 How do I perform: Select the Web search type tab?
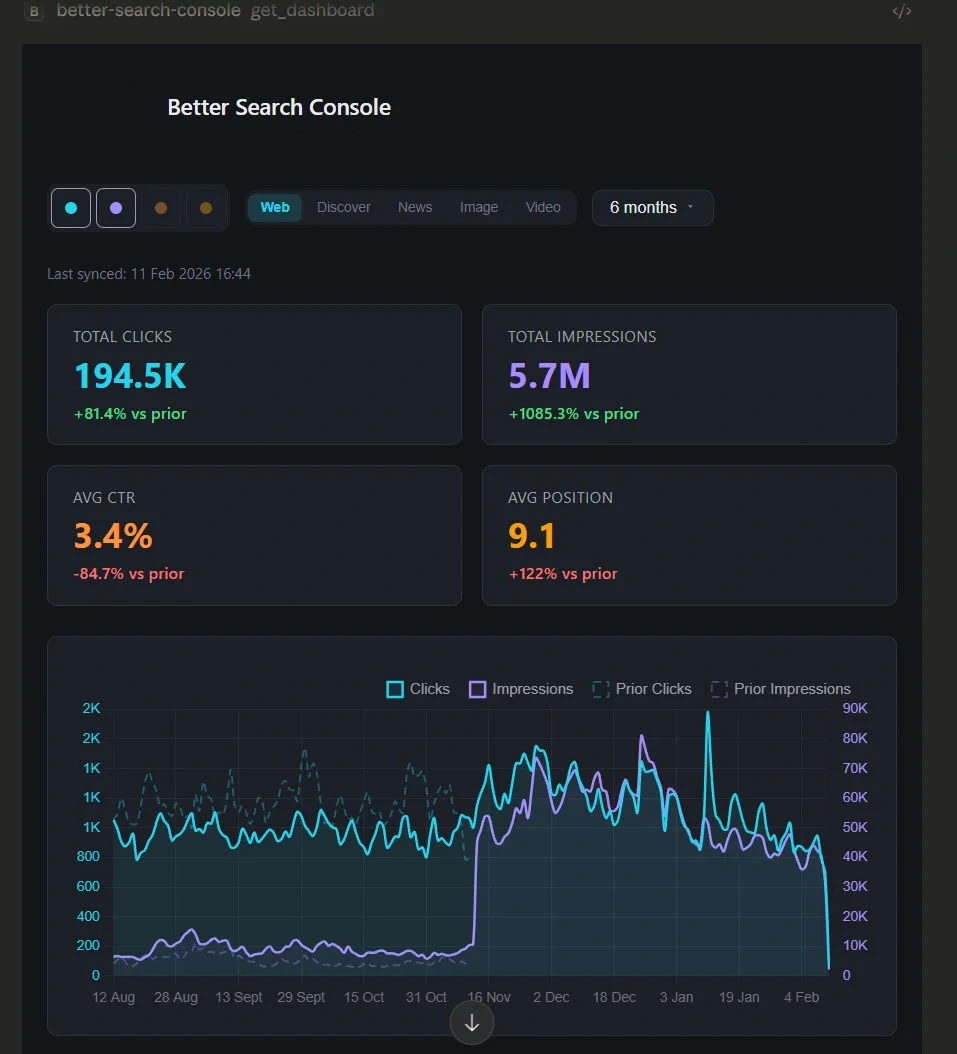pyautogui.click(x=275, y=207)
